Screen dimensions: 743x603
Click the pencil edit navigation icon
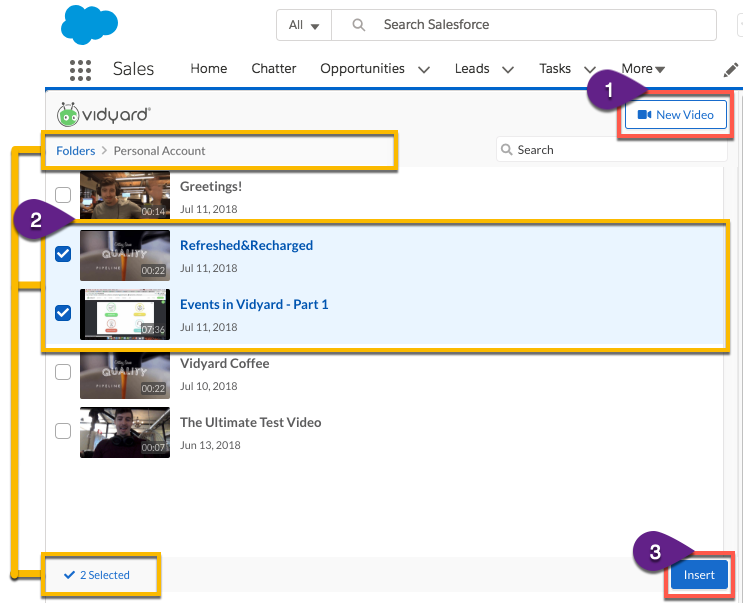coord(731,70)
